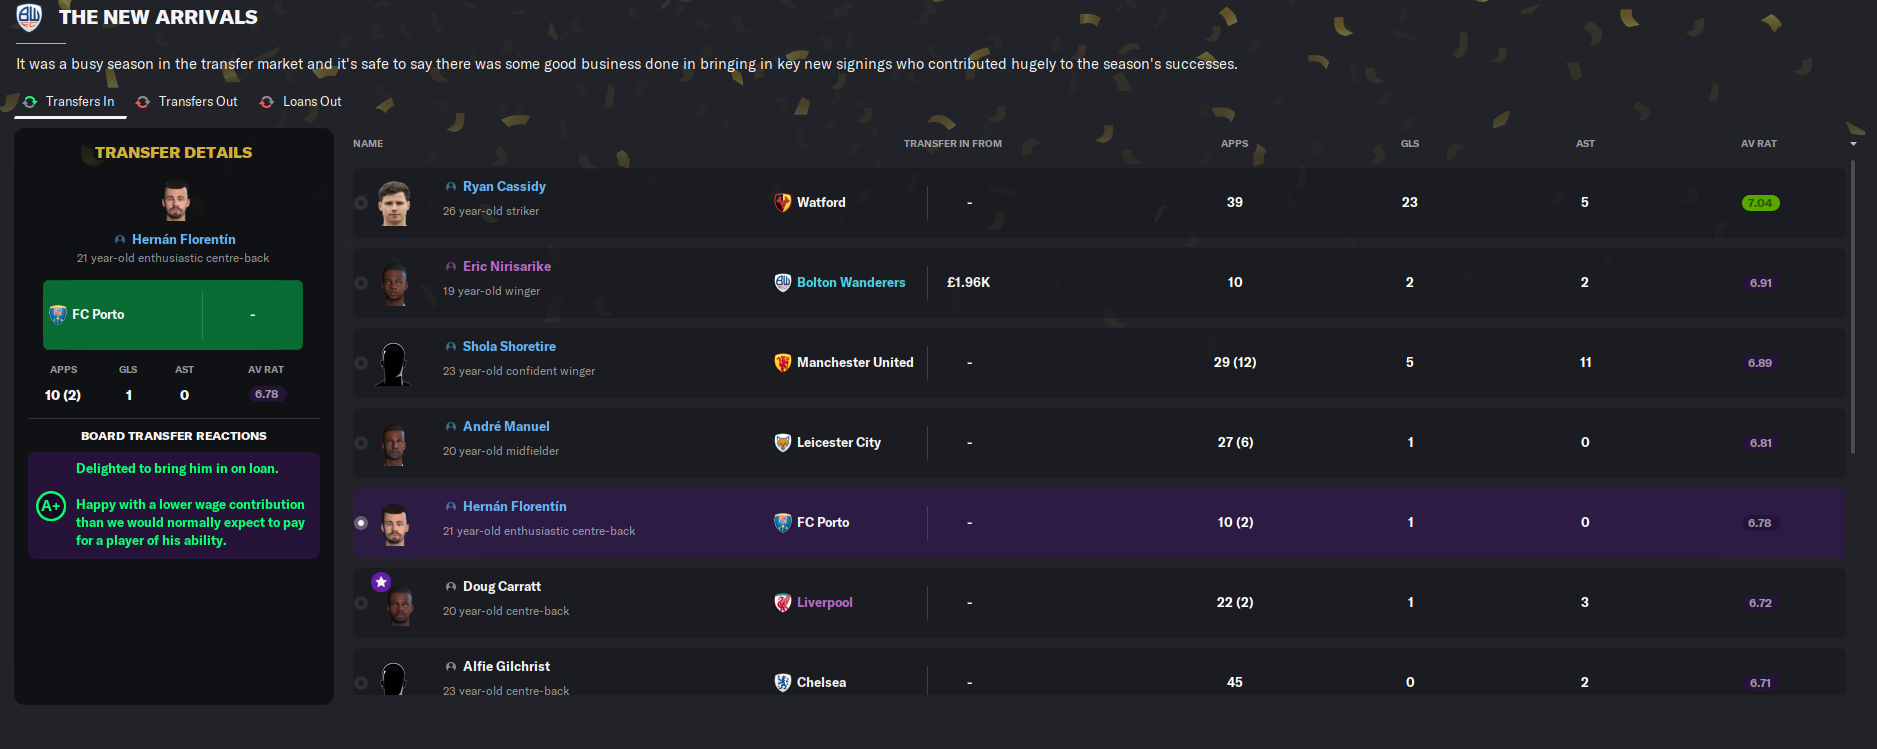The height and width of the screenshot is (749, 1877).
Task: Click Hernán Florentín's portrait in Transfer Details
Action: pos(176,201)
